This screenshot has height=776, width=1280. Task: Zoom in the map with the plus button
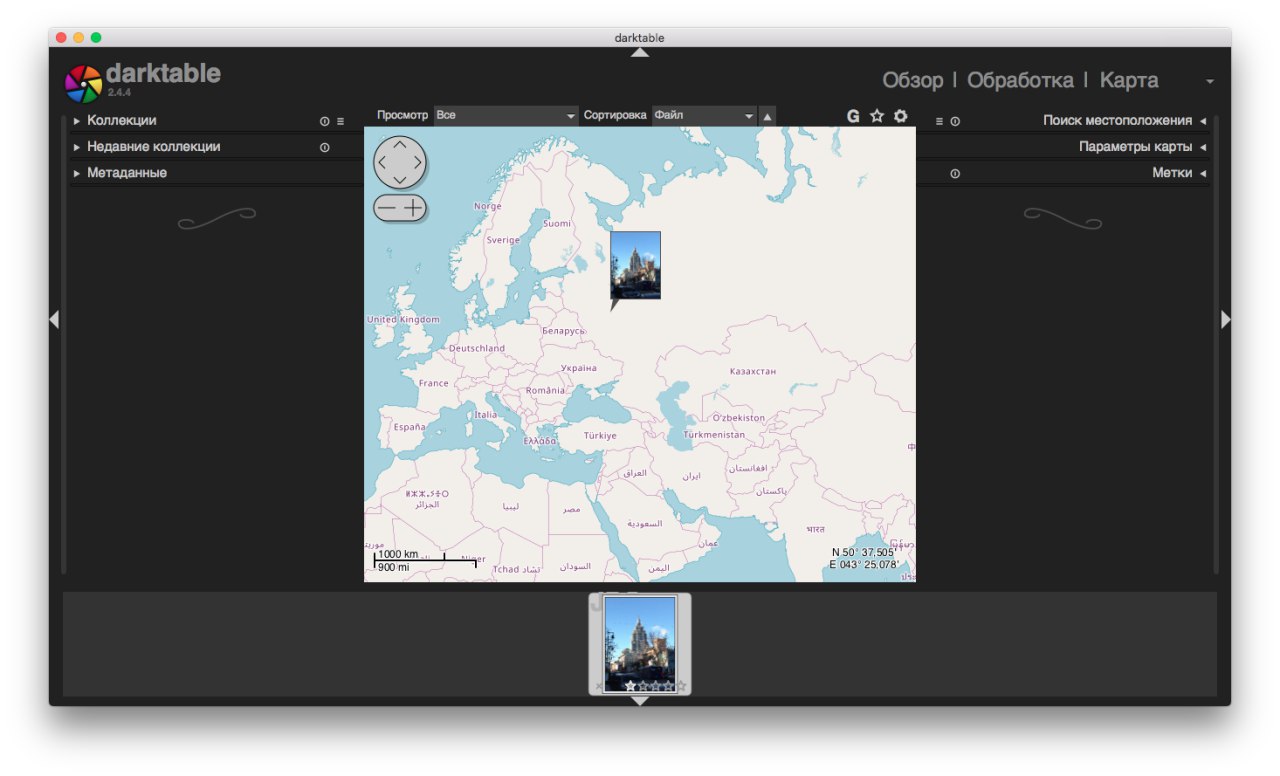click(413, 208)
